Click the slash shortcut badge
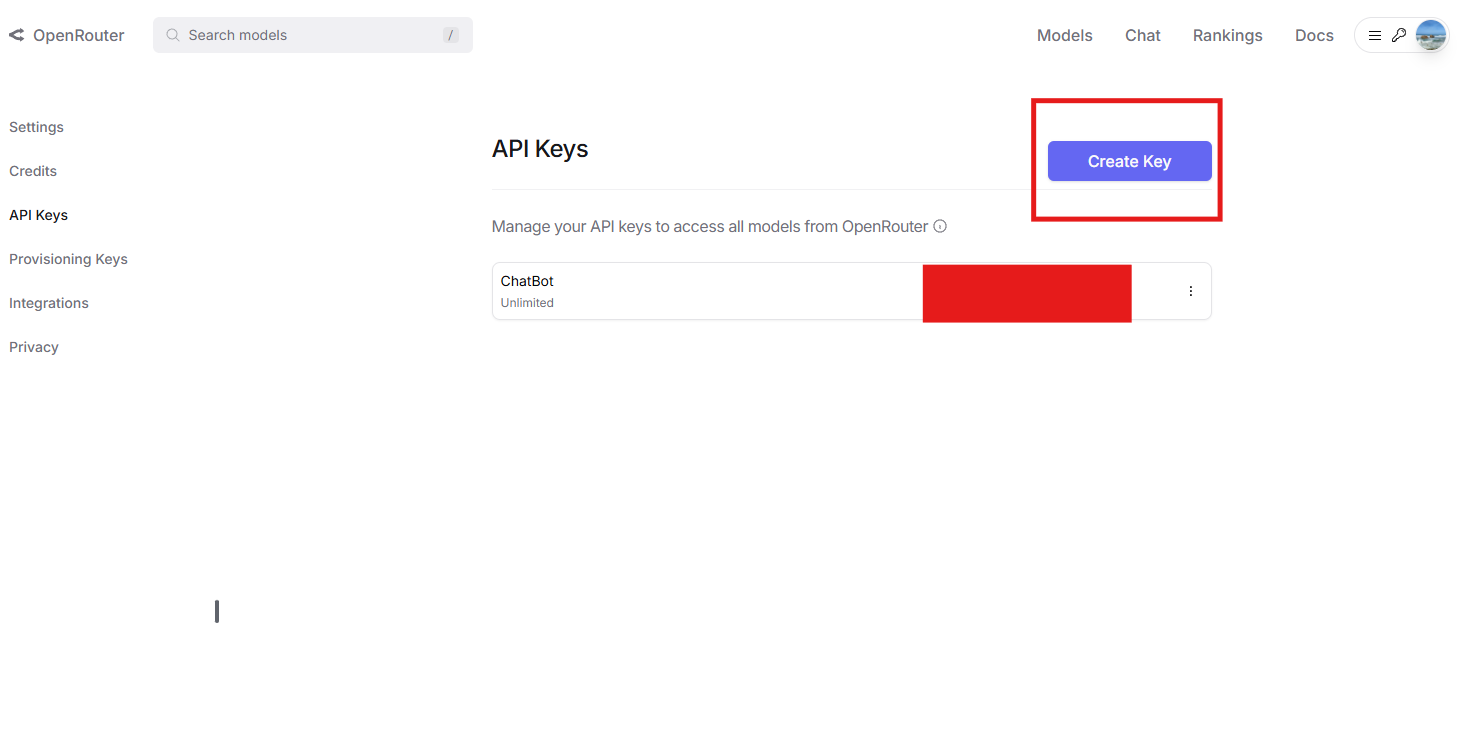 pos(451,35)
